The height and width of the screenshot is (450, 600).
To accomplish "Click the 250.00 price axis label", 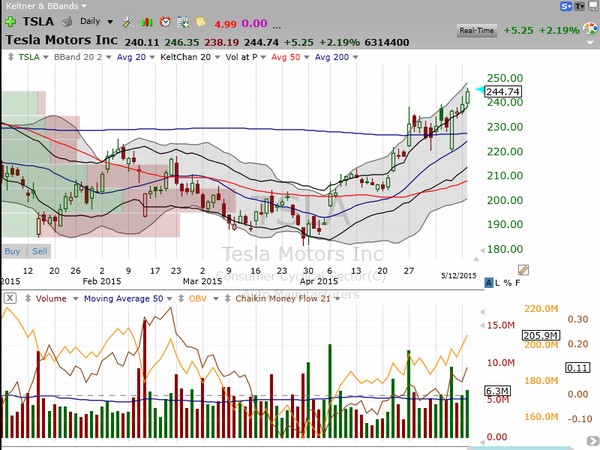I will pyautogui.click(x=505, y=78).
